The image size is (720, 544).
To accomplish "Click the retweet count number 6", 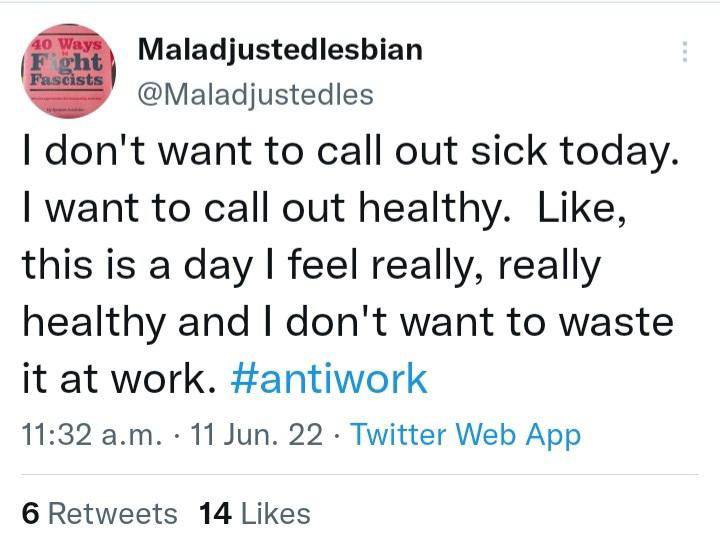I will (30, 513).
